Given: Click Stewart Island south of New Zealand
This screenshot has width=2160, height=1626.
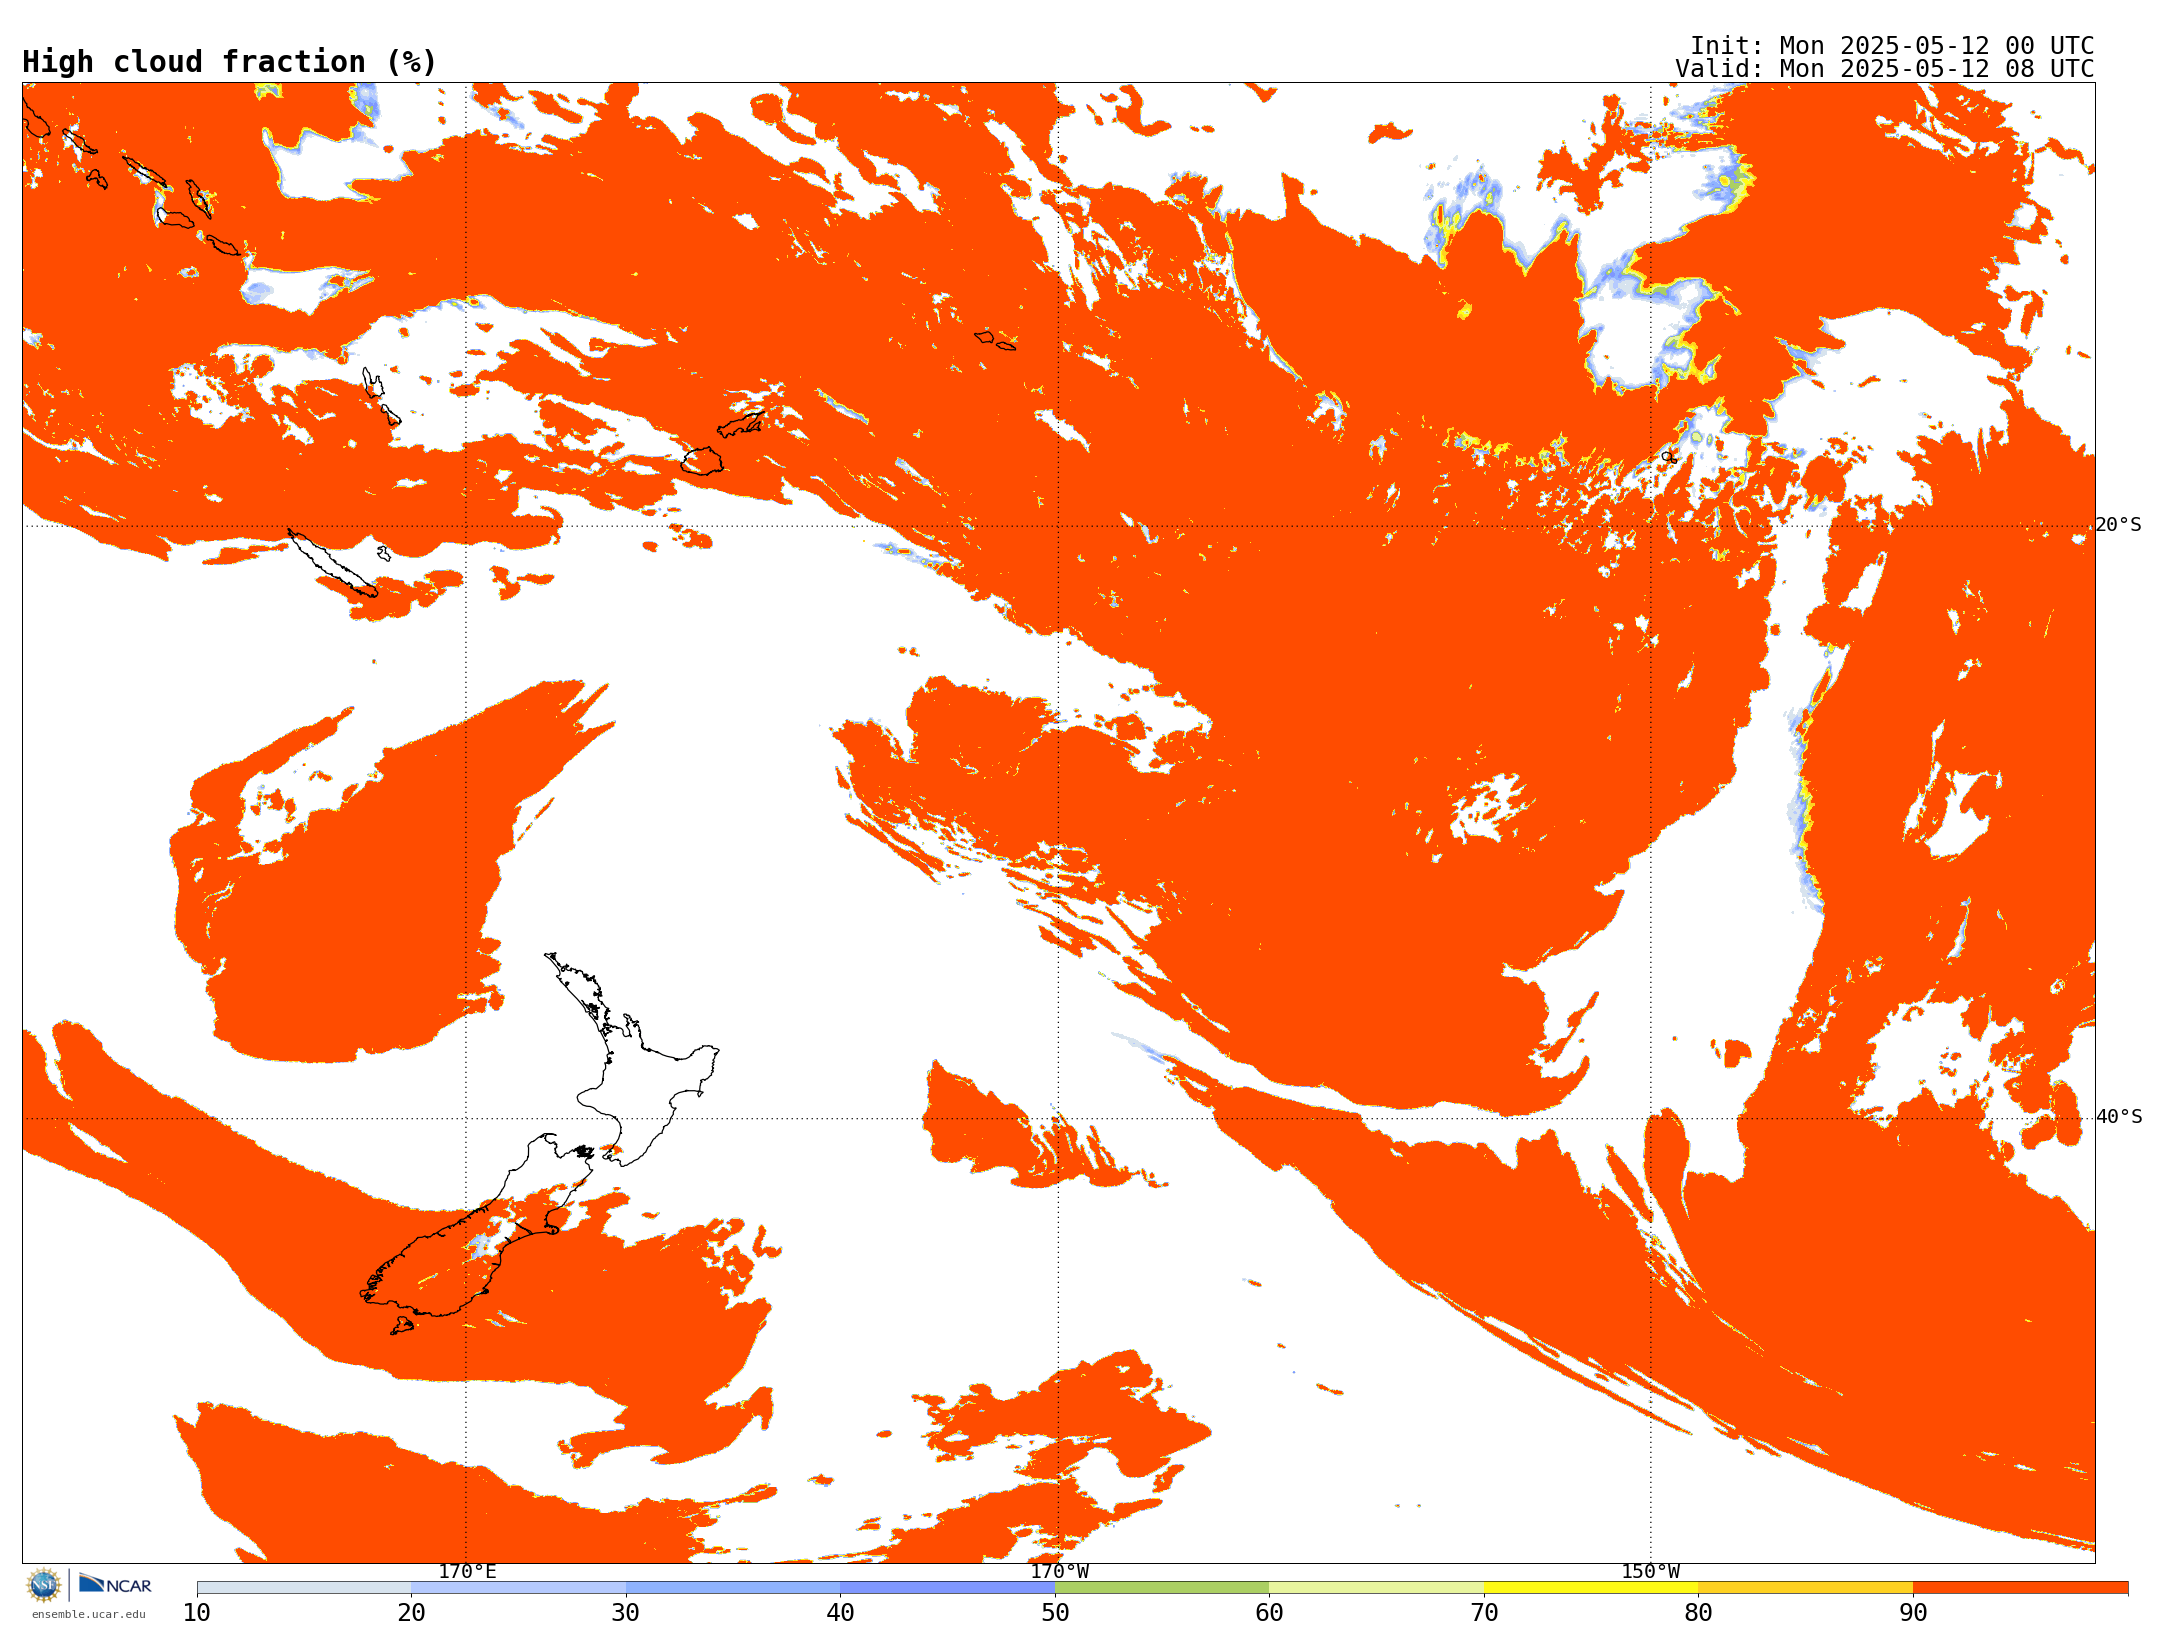Looking at the screenshot, I should [402, 1326].
